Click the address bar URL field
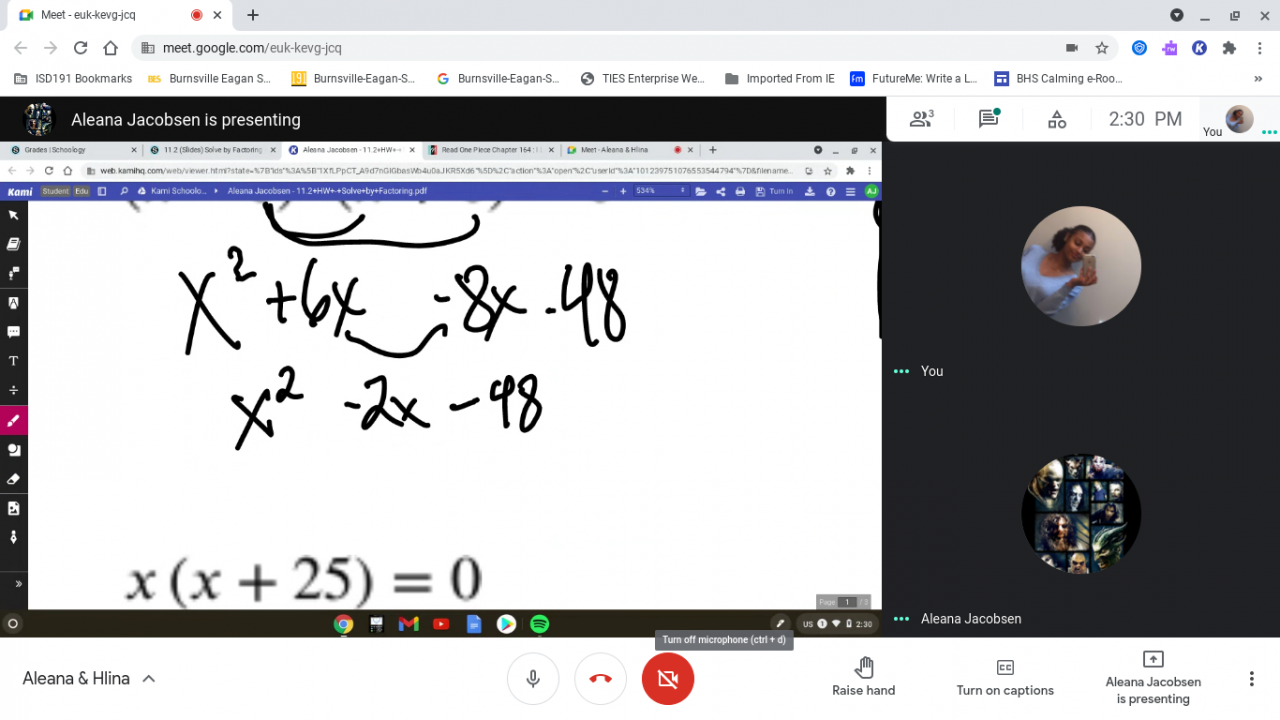1280x720 pixels. coord(600,48)
